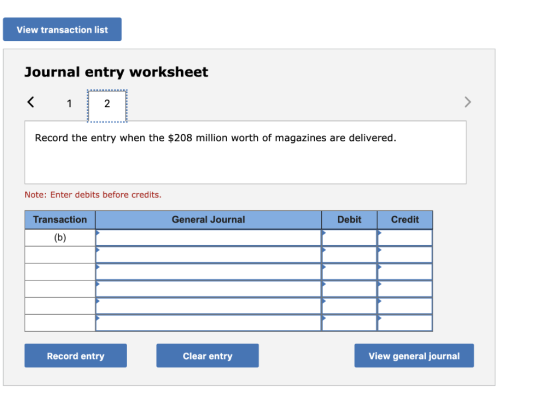Click Credit field in row (b)
560x403 pixels.
pos(405,238)
